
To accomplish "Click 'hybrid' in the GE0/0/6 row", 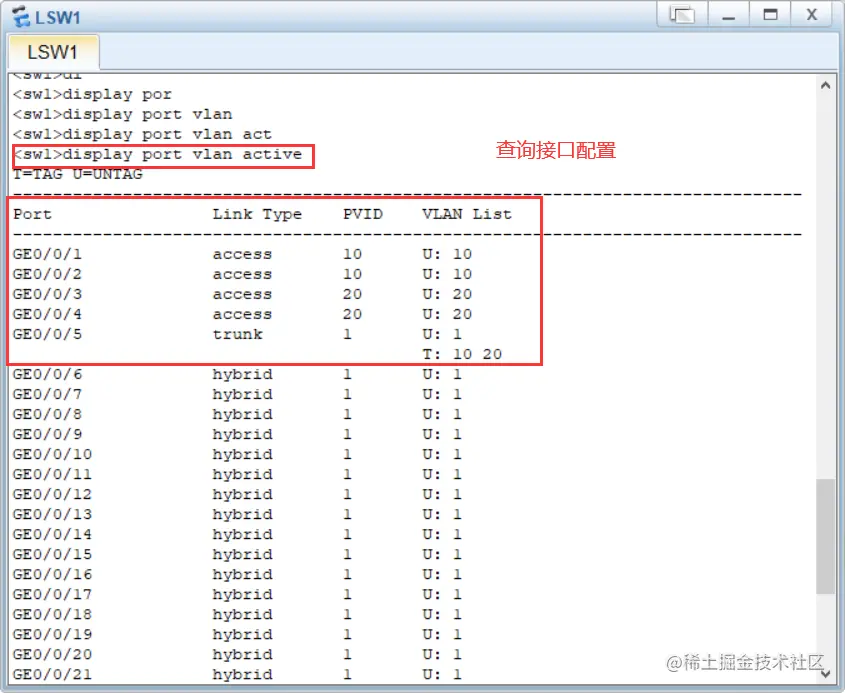I will [242, 374].
